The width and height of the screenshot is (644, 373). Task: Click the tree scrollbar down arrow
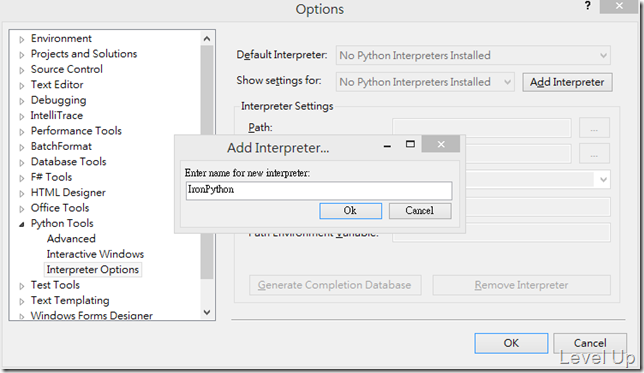coord(207,312)
